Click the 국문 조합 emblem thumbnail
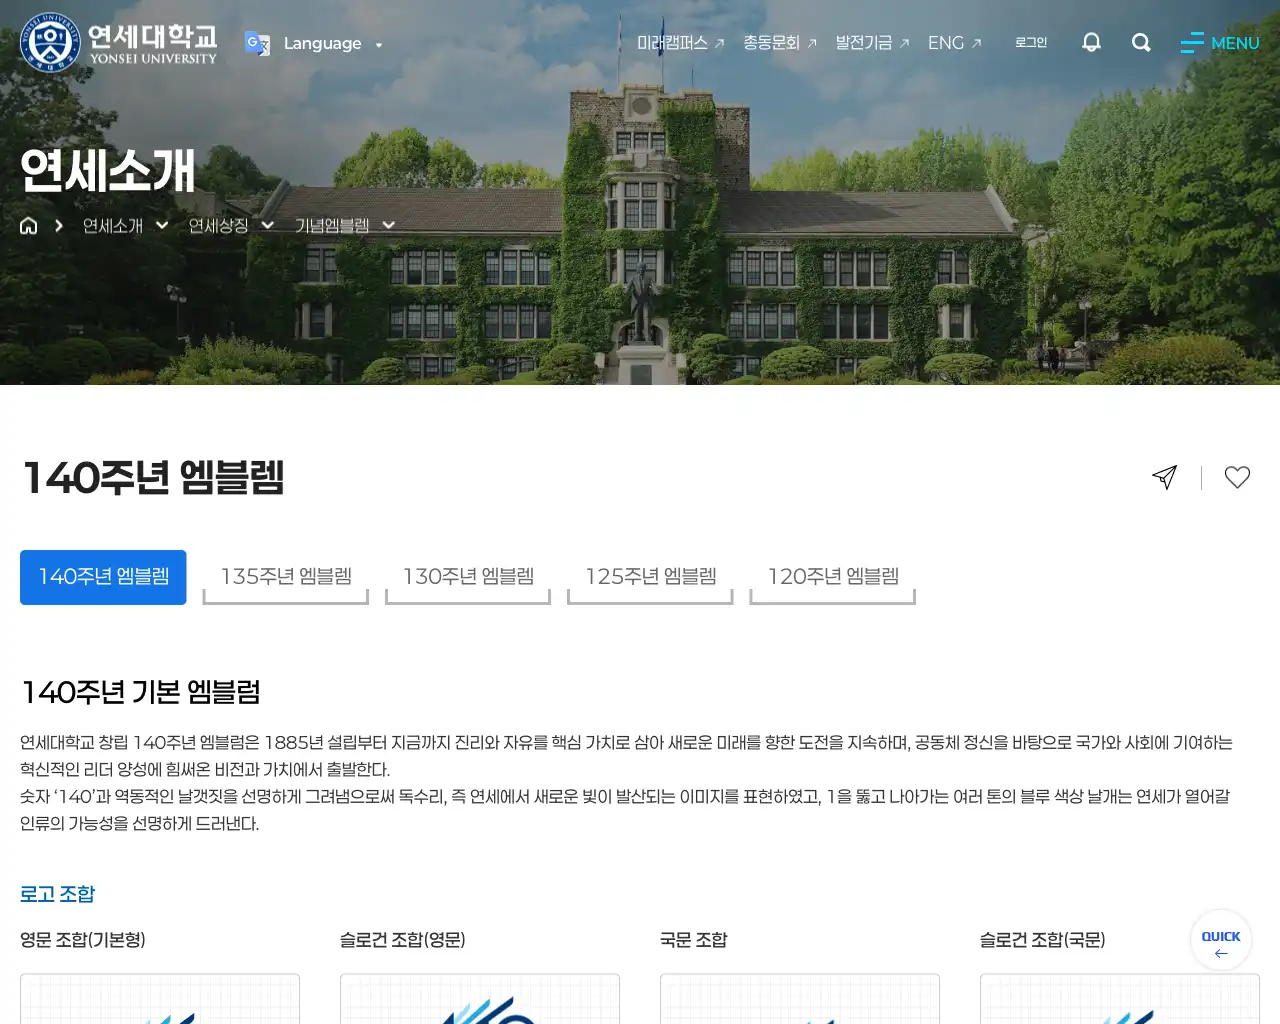The height and width of the screenshot is (1024, 1280). [800, 999]
